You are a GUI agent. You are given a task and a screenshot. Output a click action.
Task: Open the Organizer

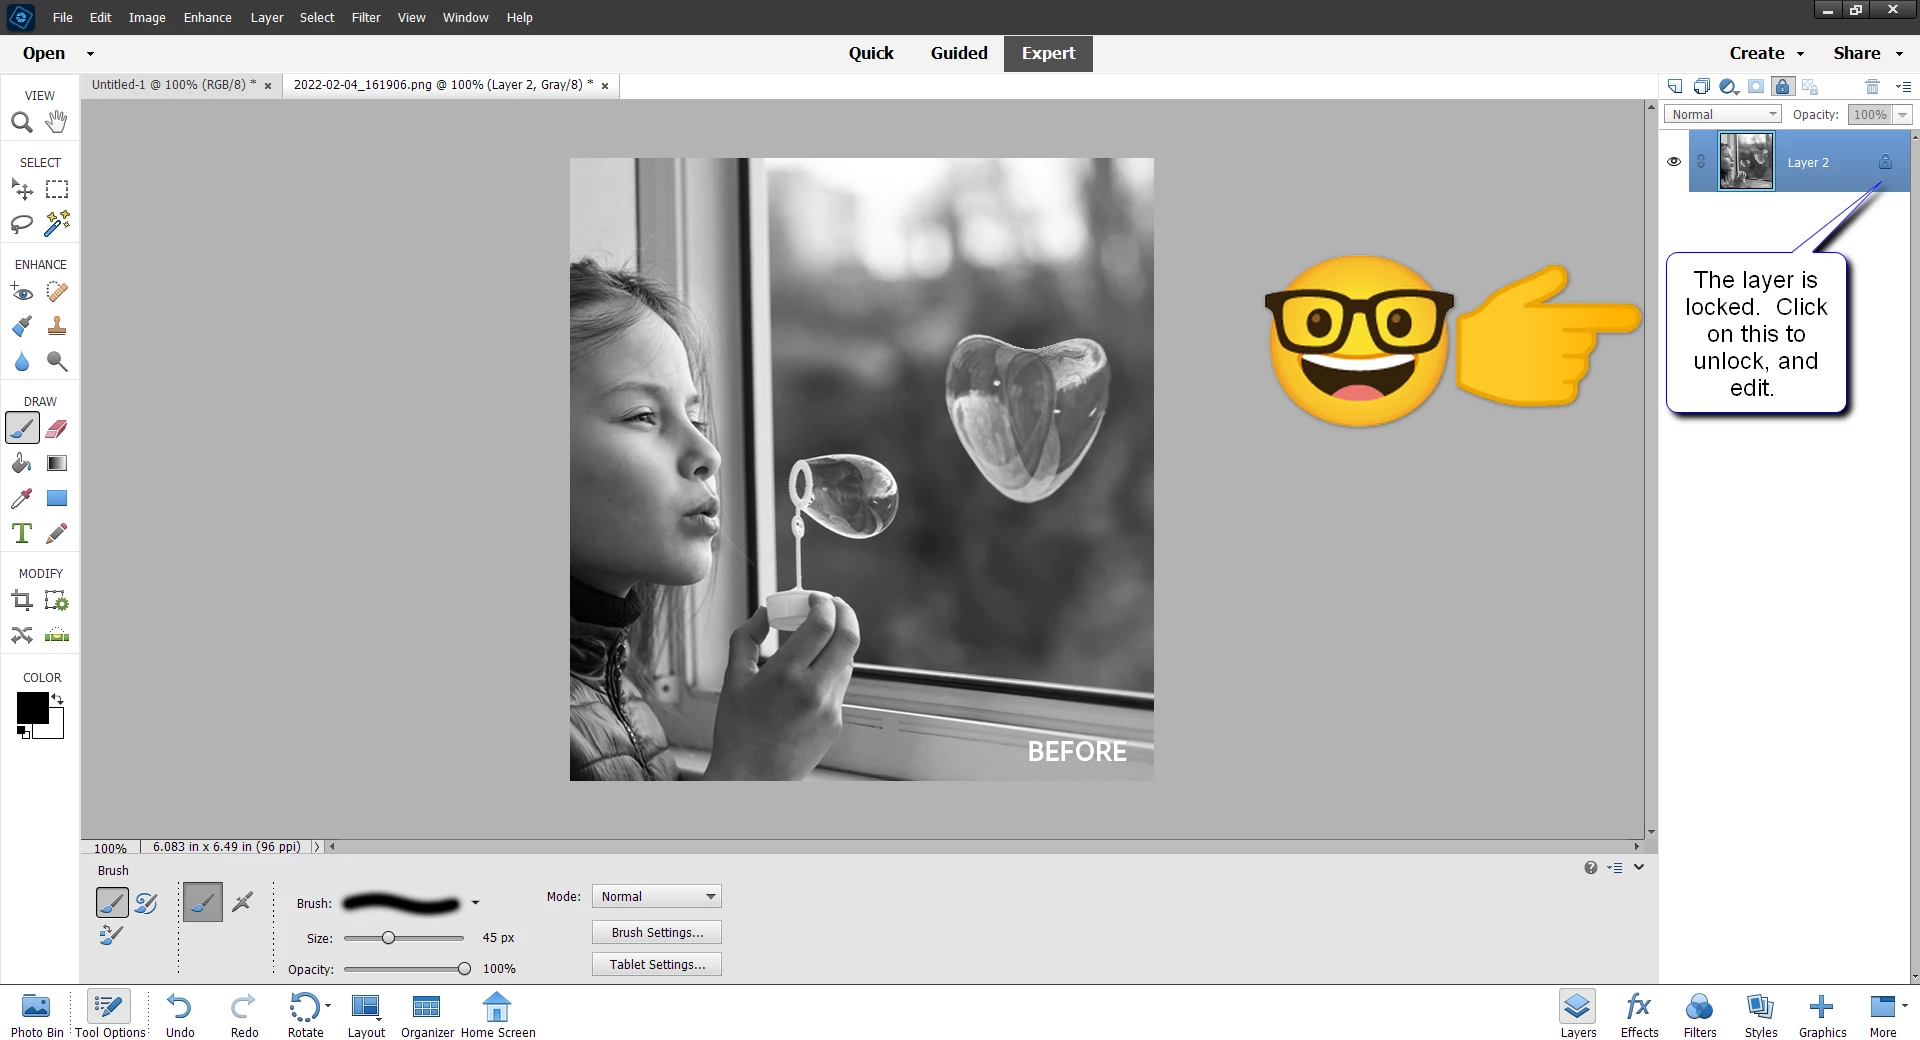pyautogui.click(x=427, y=1015)
